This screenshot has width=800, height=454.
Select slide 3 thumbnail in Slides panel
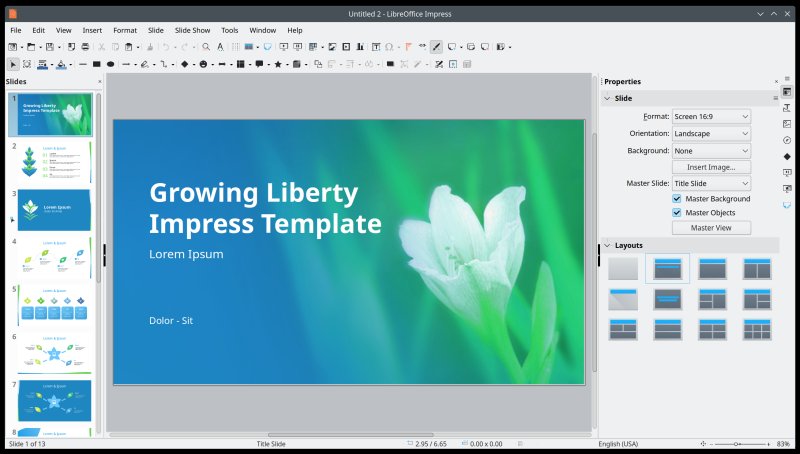54,210
